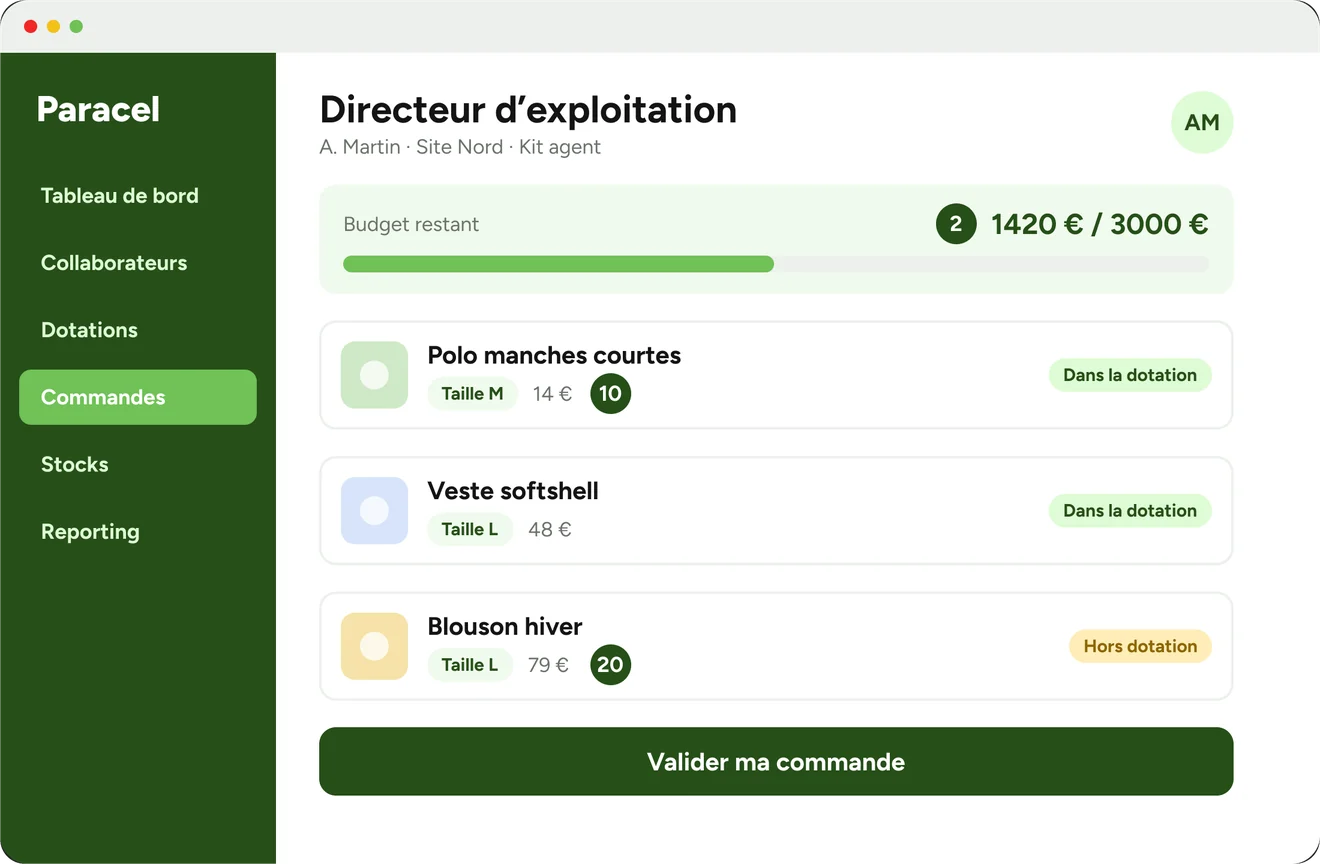Click the Directeur d'exploitation heading

(x=528, y=109)
